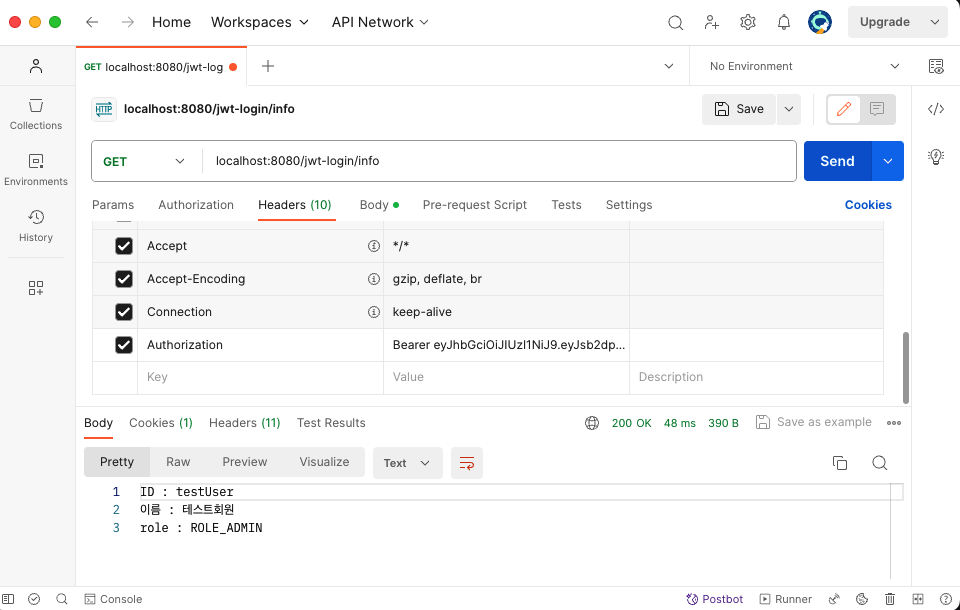The width and height of the screenshot is (960, 610).
Task: Open the tabs overflow chevron
Action: [669, 66]
